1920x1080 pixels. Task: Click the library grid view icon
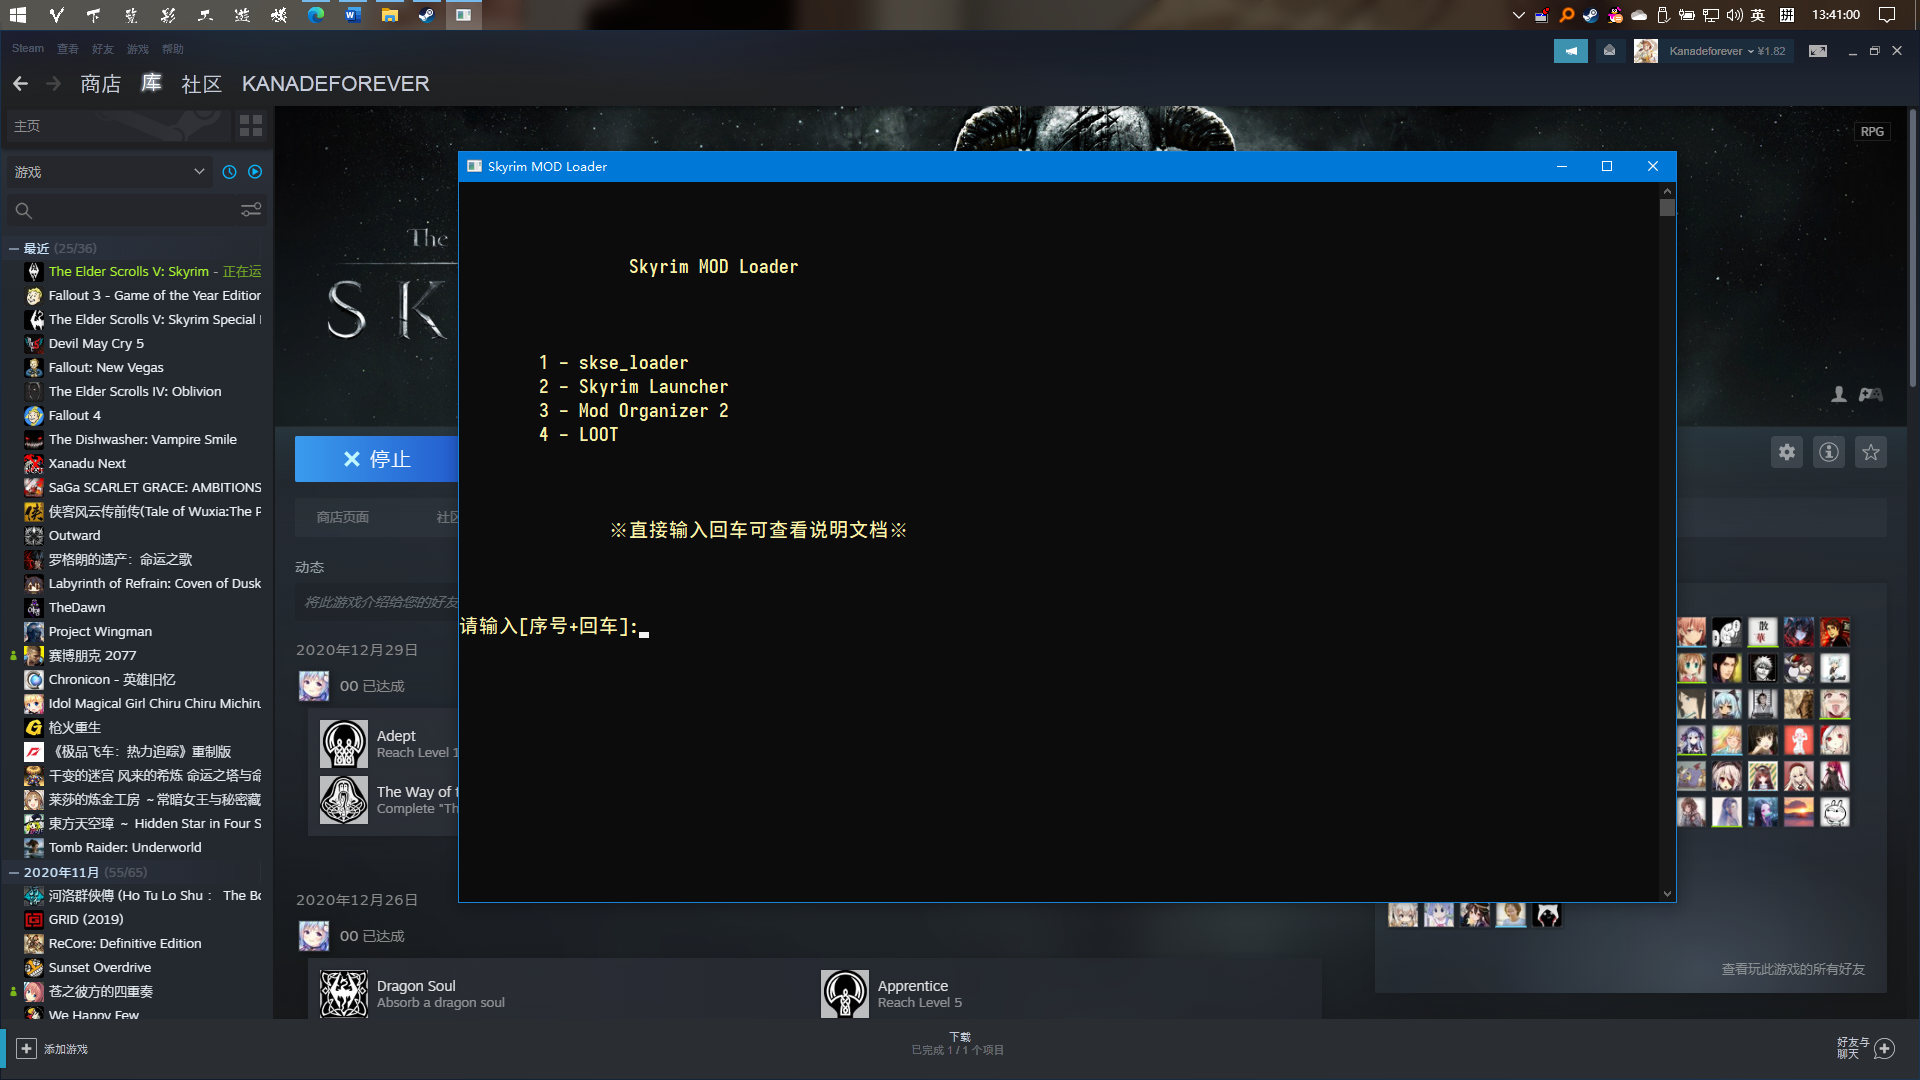click(x=251, y=126)
